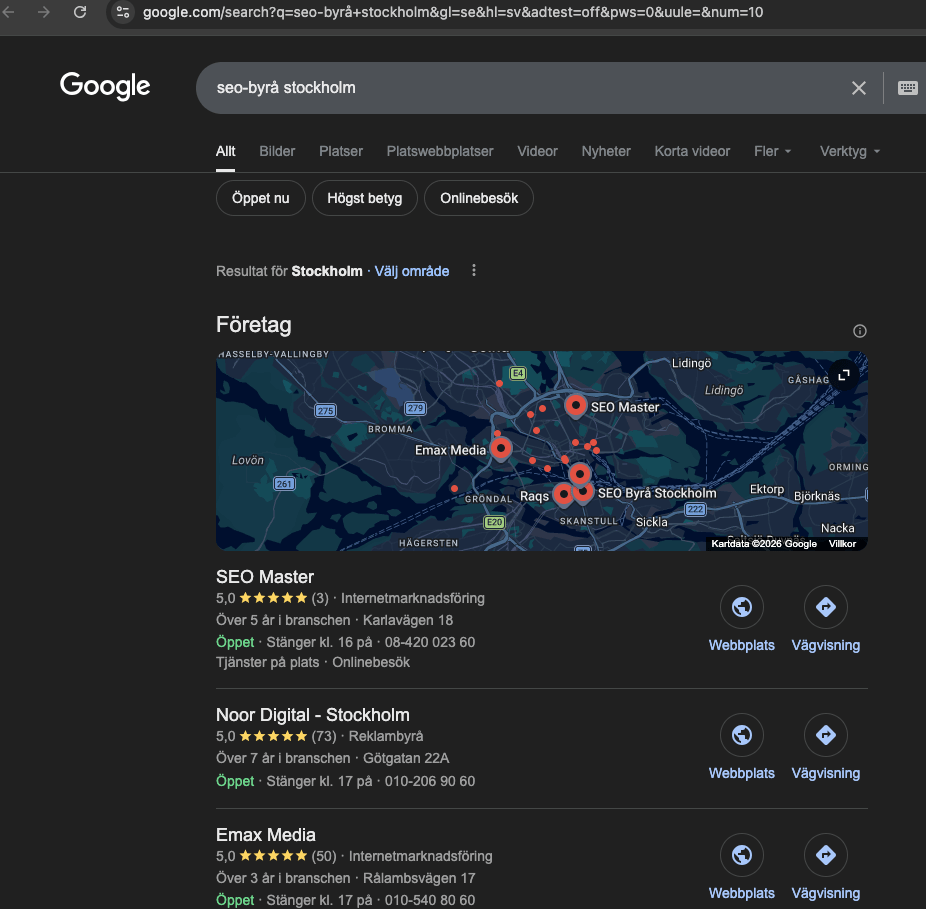Click the browser forward arrow

point(44,12)
